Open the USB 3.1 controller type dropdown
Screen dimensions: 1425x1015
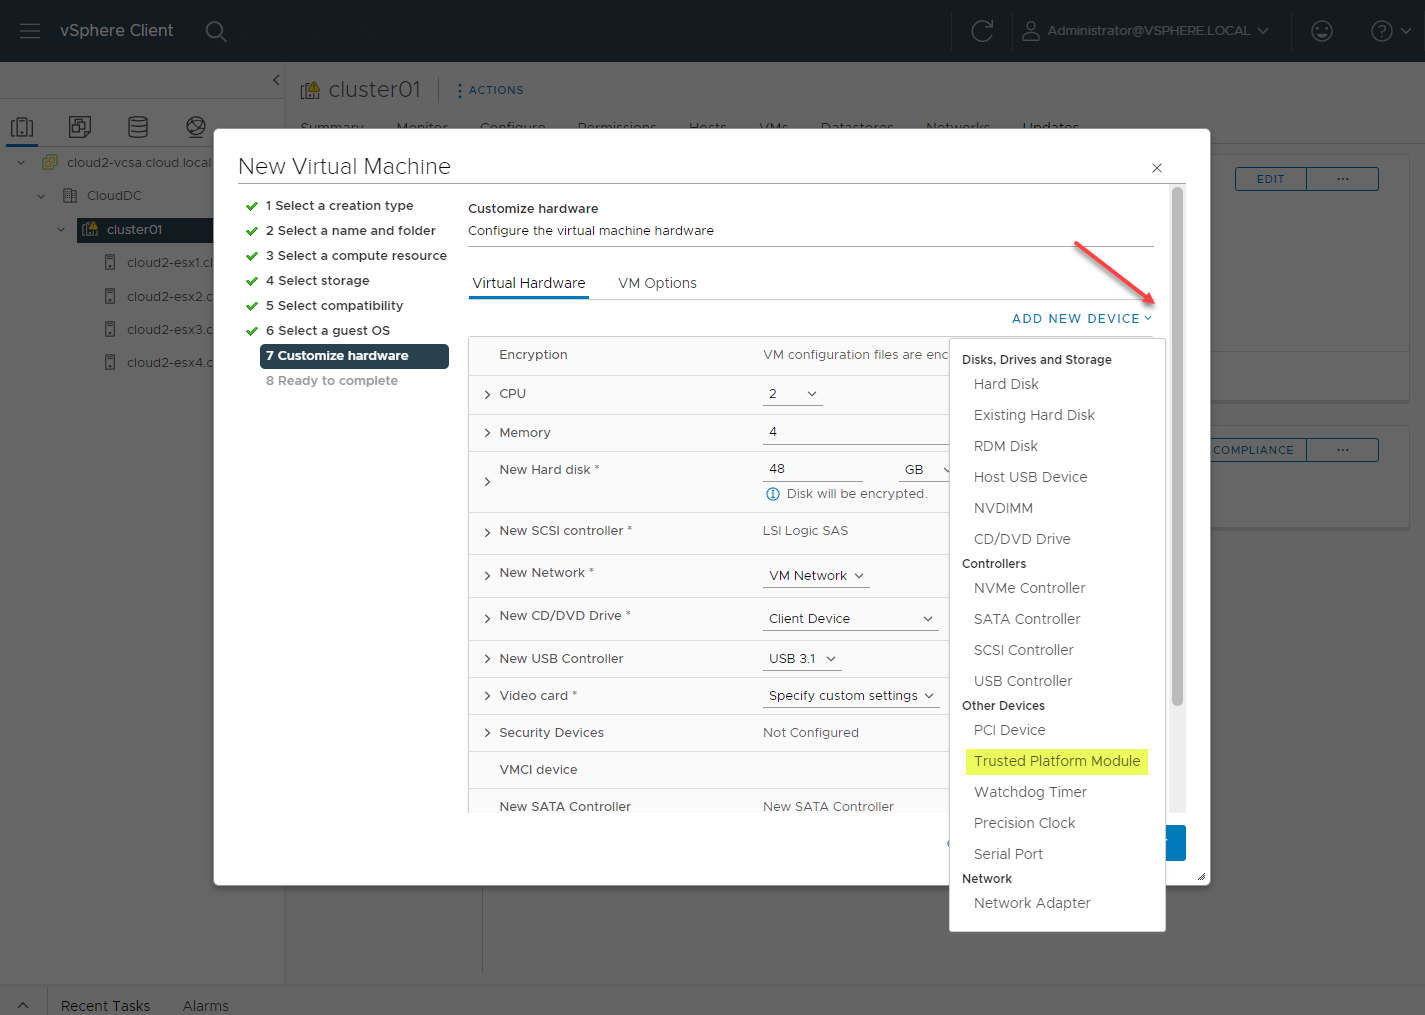pyautogui.click(x=802, y=659)
